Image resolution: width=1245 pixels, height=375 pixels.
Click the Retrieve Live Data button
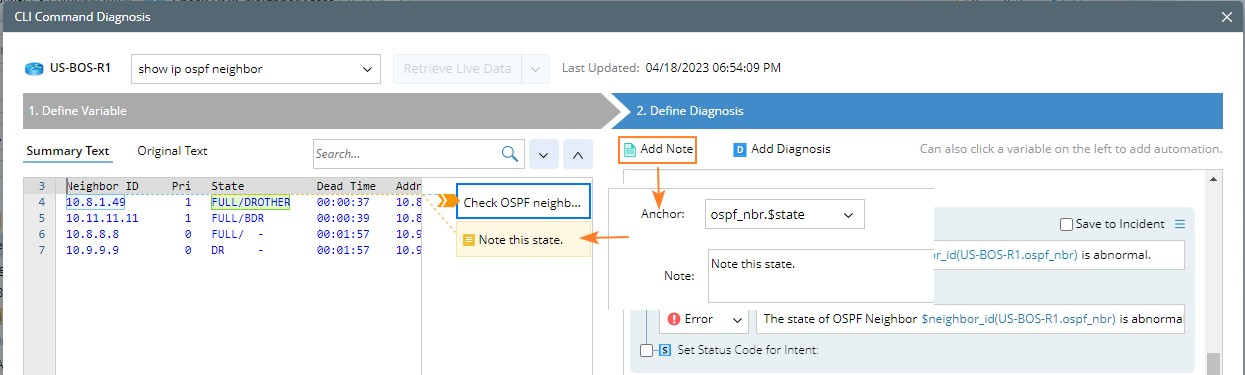(x=458, y=69)
